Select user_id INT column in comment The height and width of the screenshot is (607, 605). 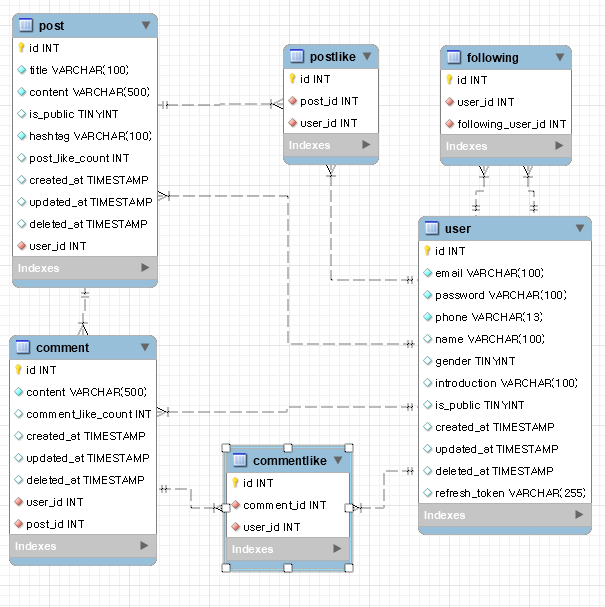pyautogui.click(x=83, y=502)
